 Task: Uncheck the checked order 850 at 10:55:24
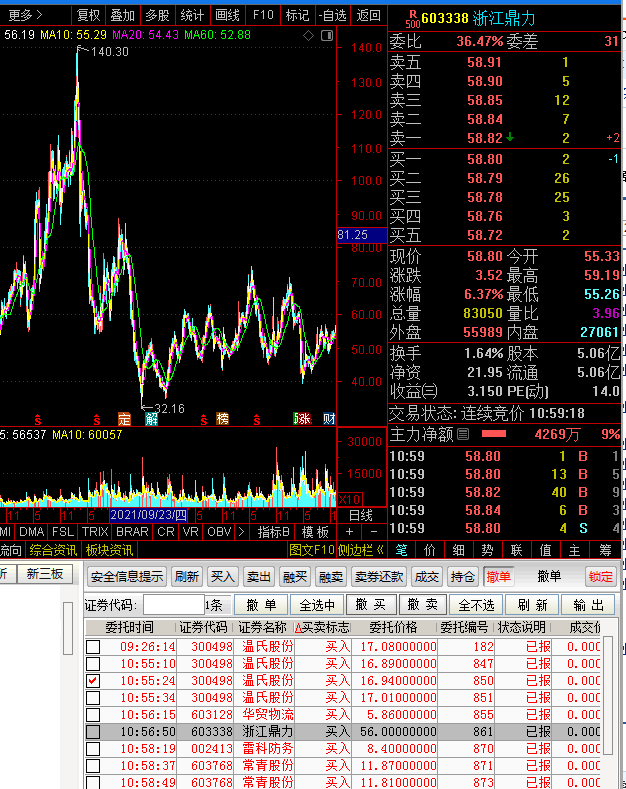(93, 681)
